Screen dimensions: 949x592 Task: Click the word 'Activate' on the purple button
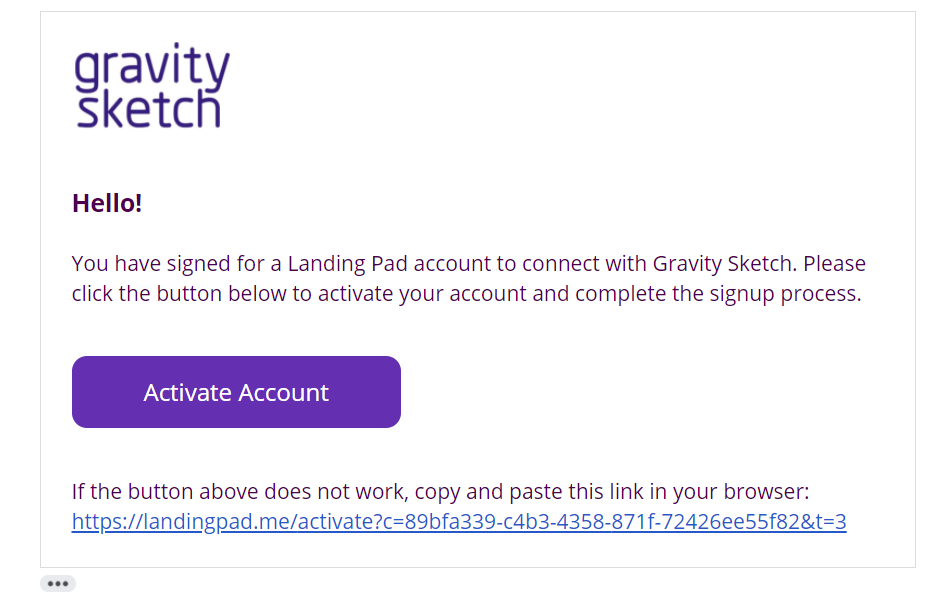[x=187, y=393]
